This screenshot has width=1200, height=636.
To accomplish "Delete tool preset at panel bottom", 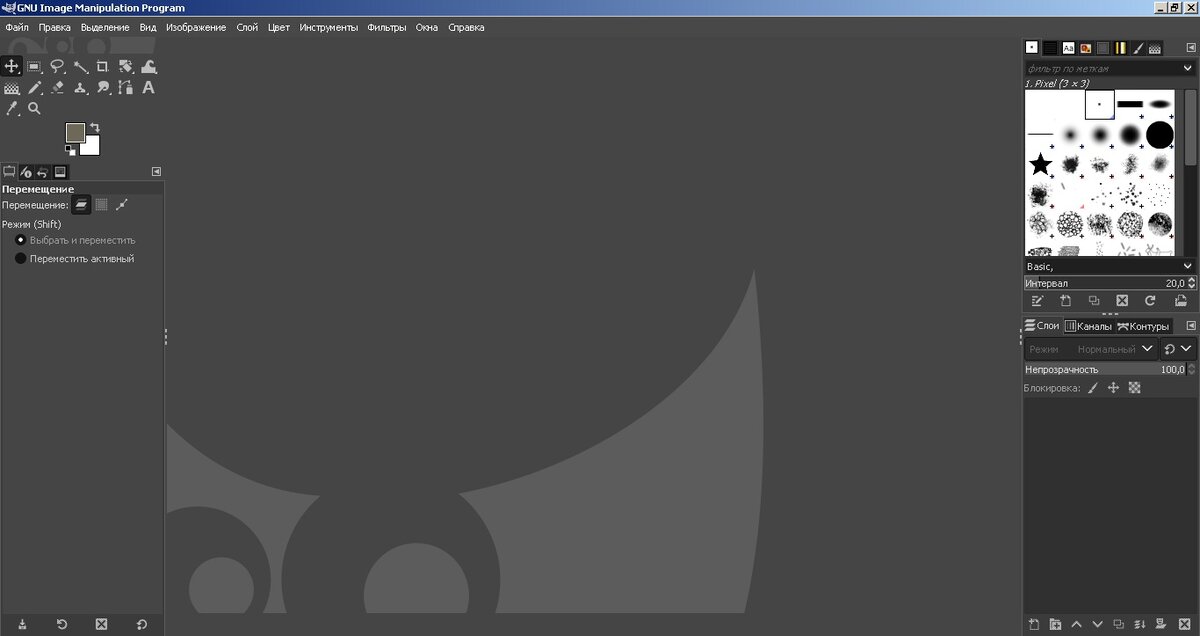I will pyautogui.click(x=101, y=624).
